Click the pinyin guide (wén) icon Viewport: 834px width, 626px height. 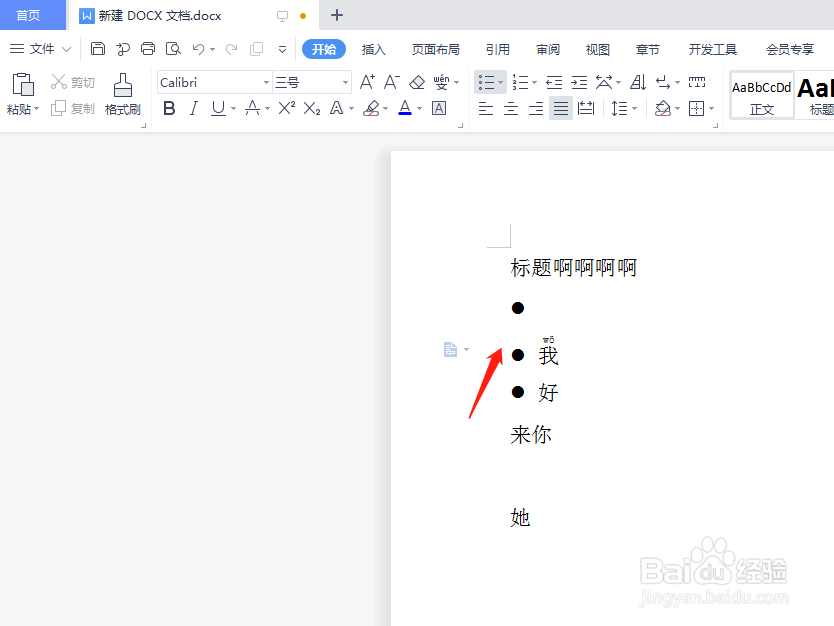(441, 81)
